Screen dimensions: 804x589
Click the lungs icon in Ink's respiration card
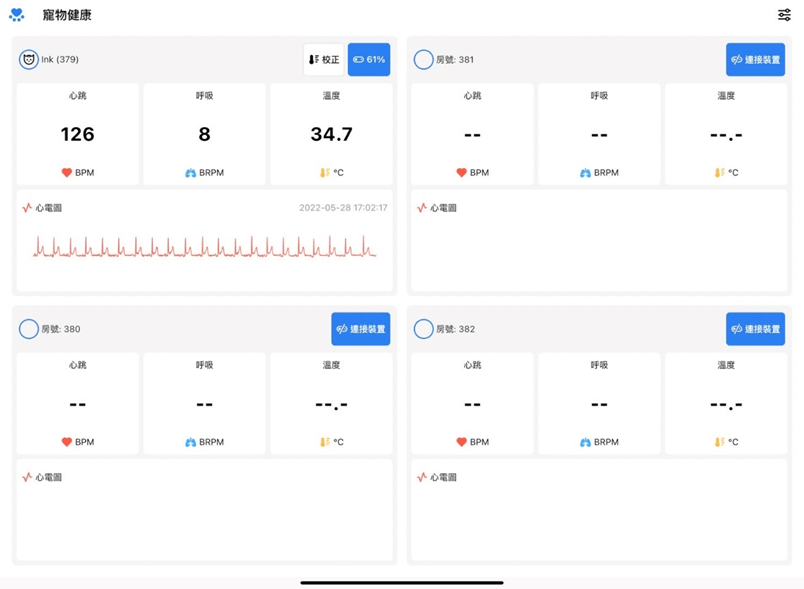click(191, 173)
